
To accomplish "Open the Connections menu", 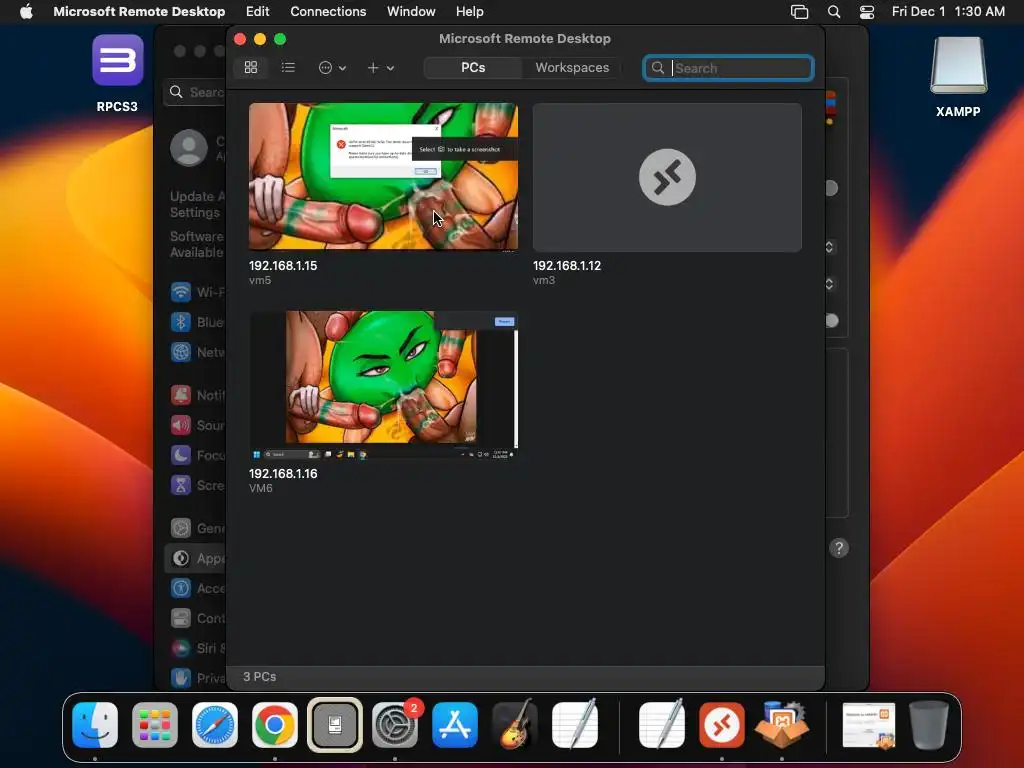I will (x=328, y=12).
